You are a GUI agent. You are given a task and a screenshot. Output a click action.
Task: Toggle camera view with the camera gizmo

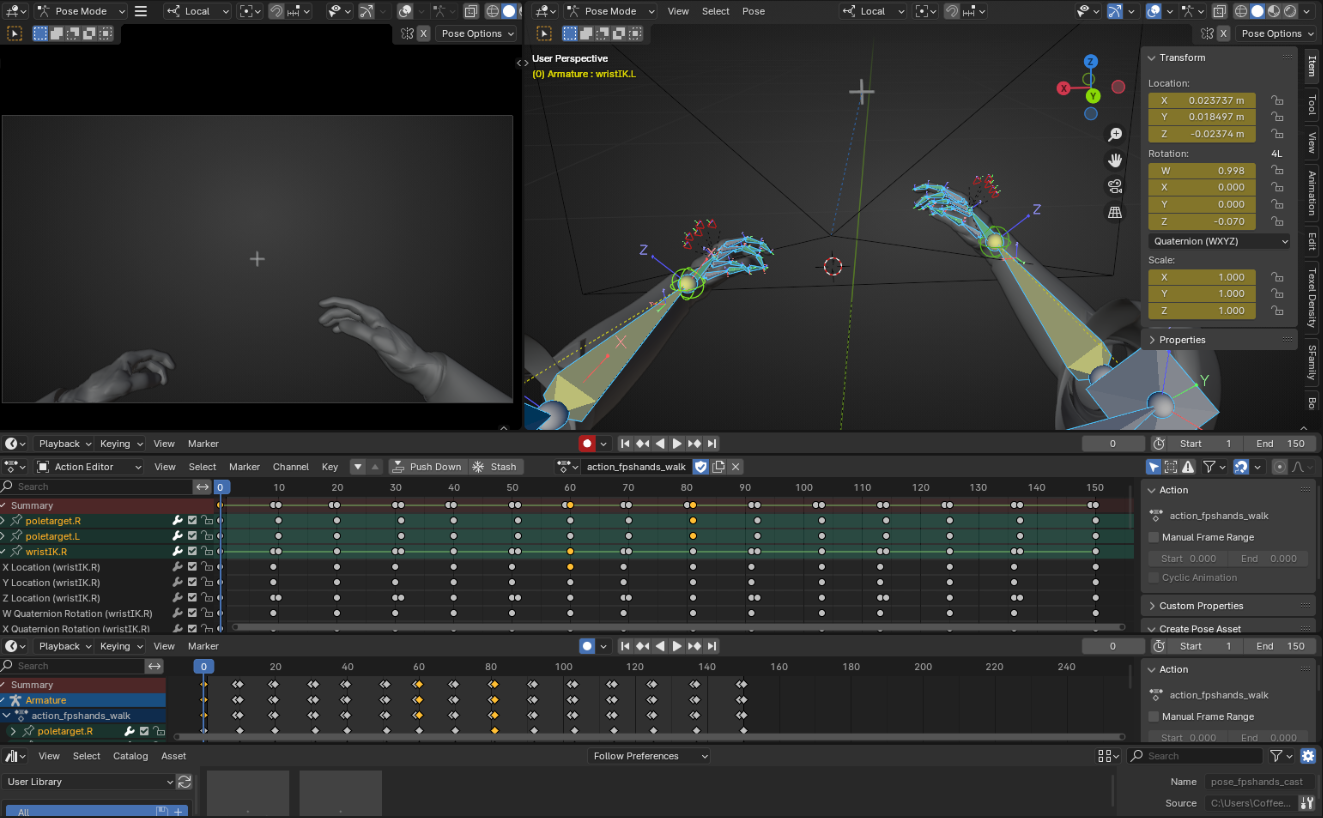click(x=1115, y=186)
